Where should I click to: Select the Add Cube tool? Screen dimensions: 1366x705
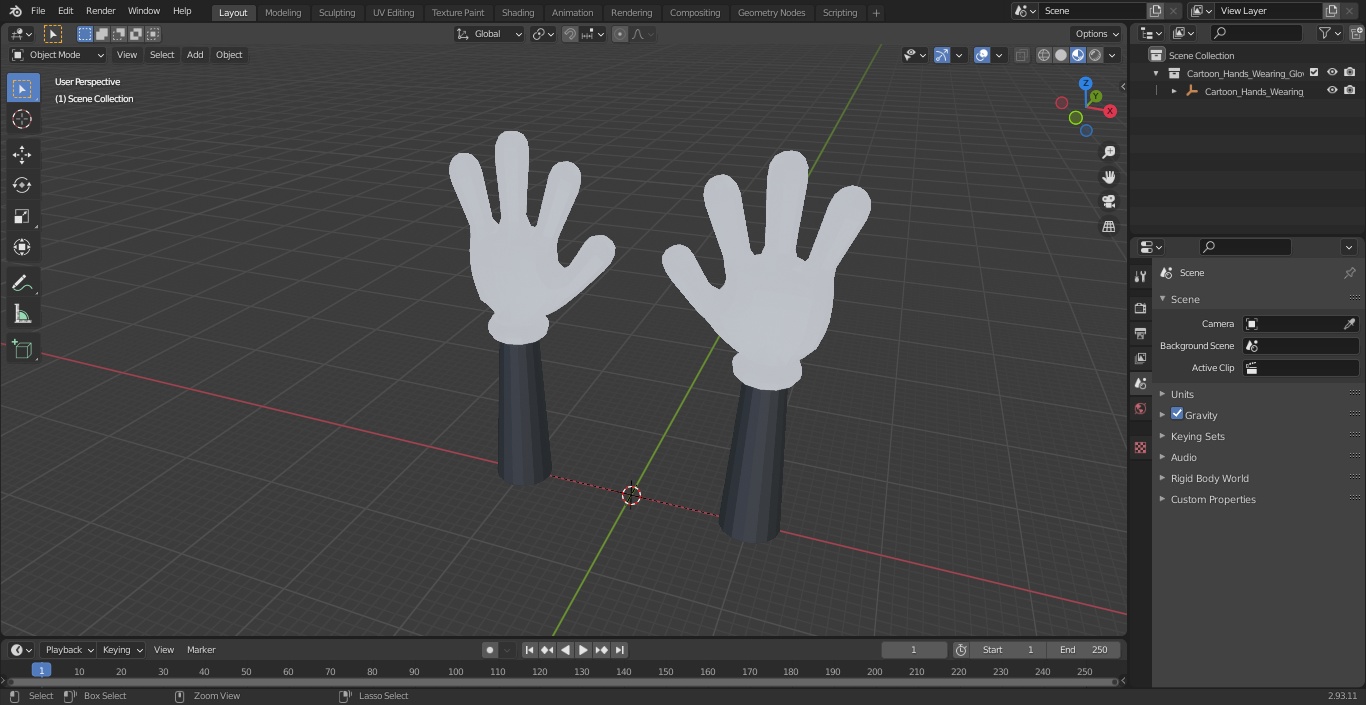(22, 350)
